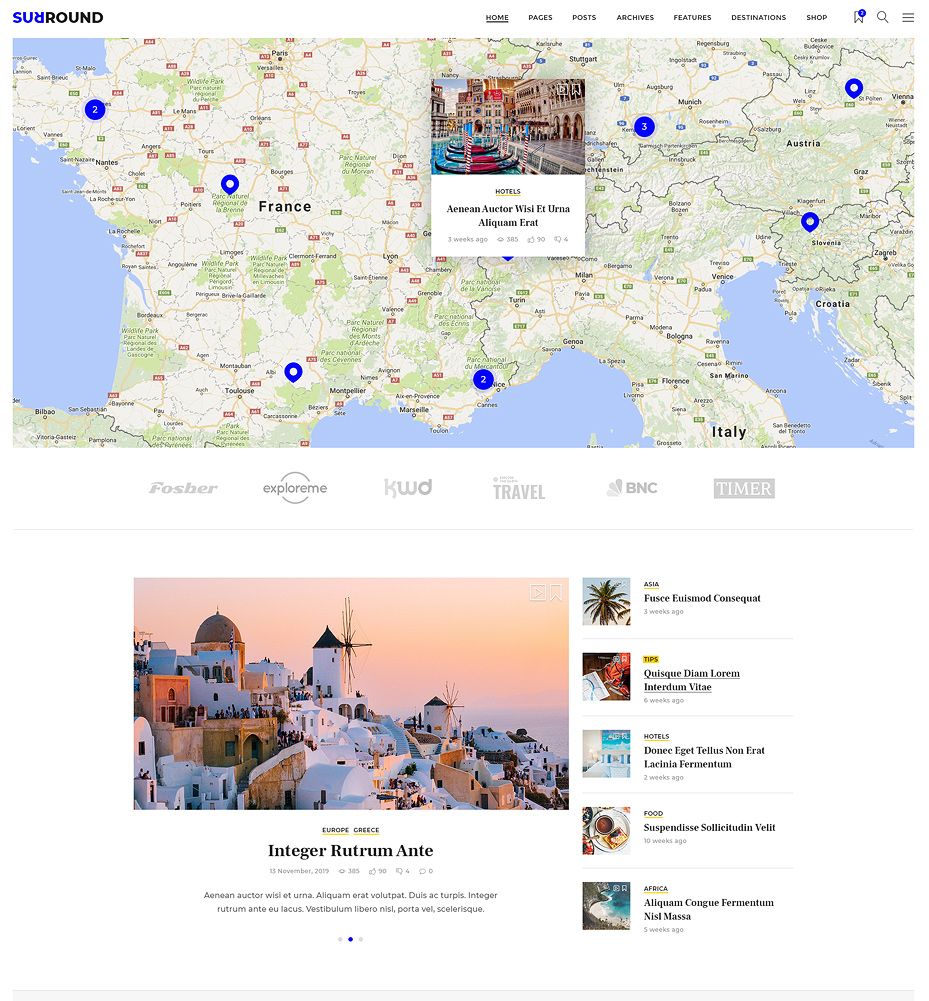Go to the Shop menu item
Viewport: 929px width, 1001px height.
pos(816,18)
